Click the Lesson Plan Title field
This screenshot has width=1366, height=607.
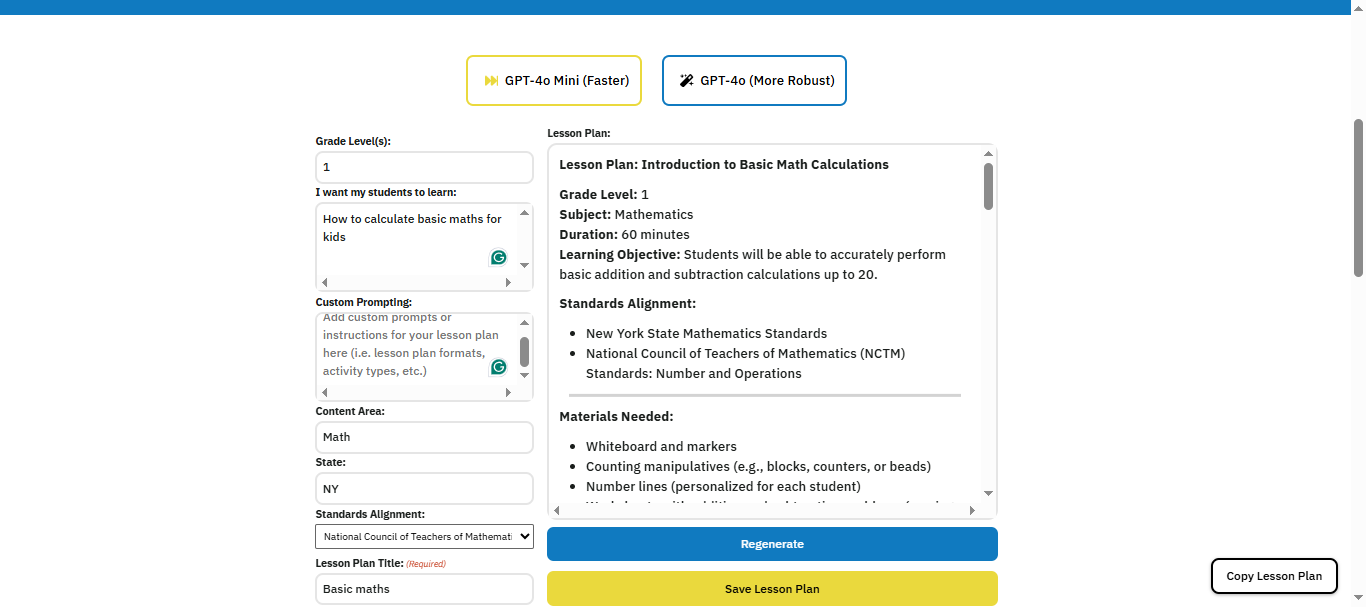point(424,588)
